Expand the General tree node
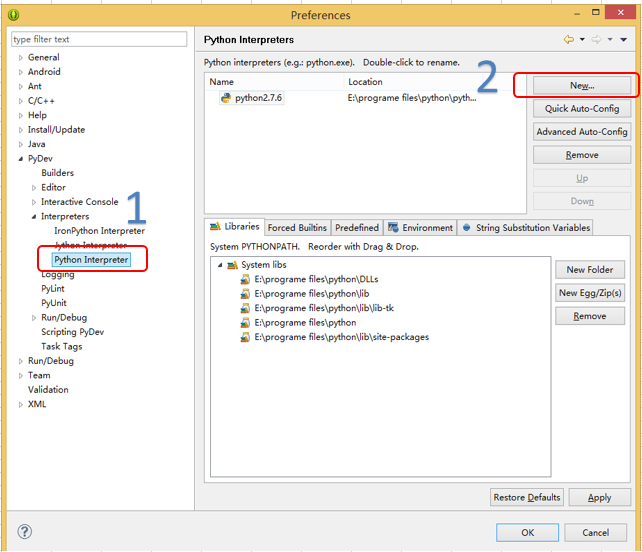Image resolution: width=642 pixels, height=552 pixels. coord(20,58)
